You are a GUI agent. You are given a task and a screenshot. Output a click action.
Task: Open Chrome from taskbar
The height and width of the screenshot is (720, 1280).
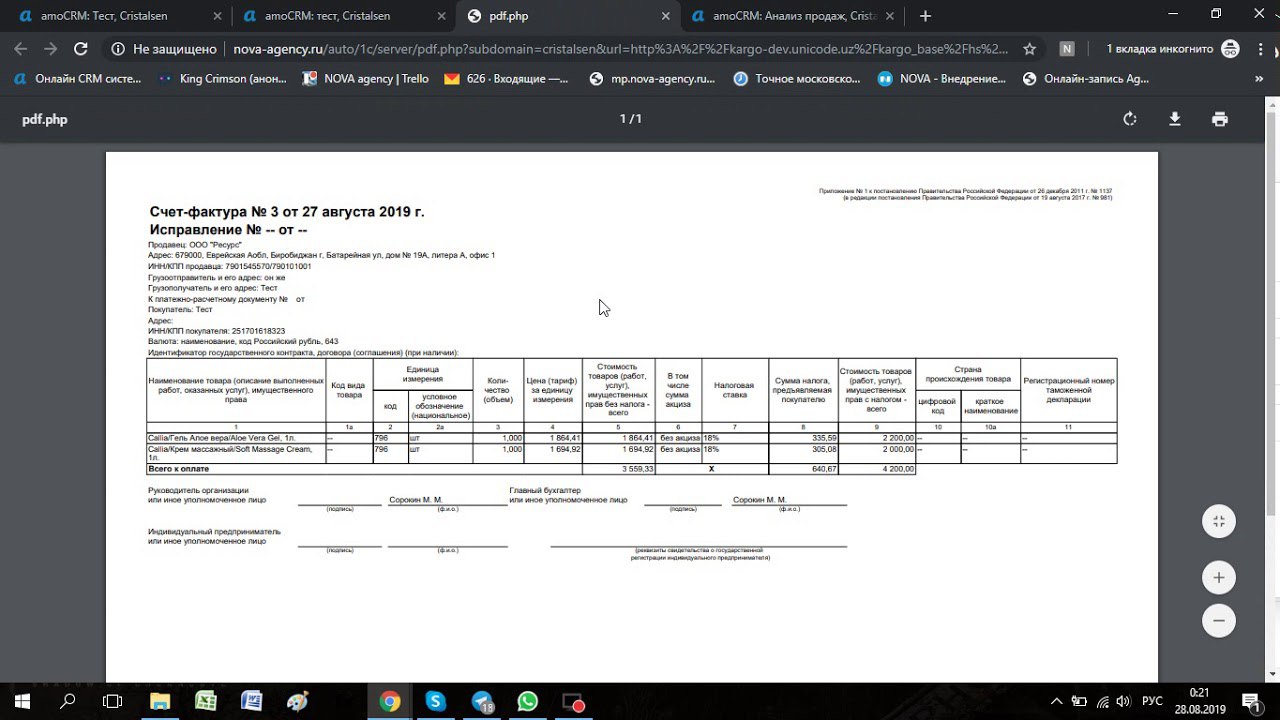390,701
